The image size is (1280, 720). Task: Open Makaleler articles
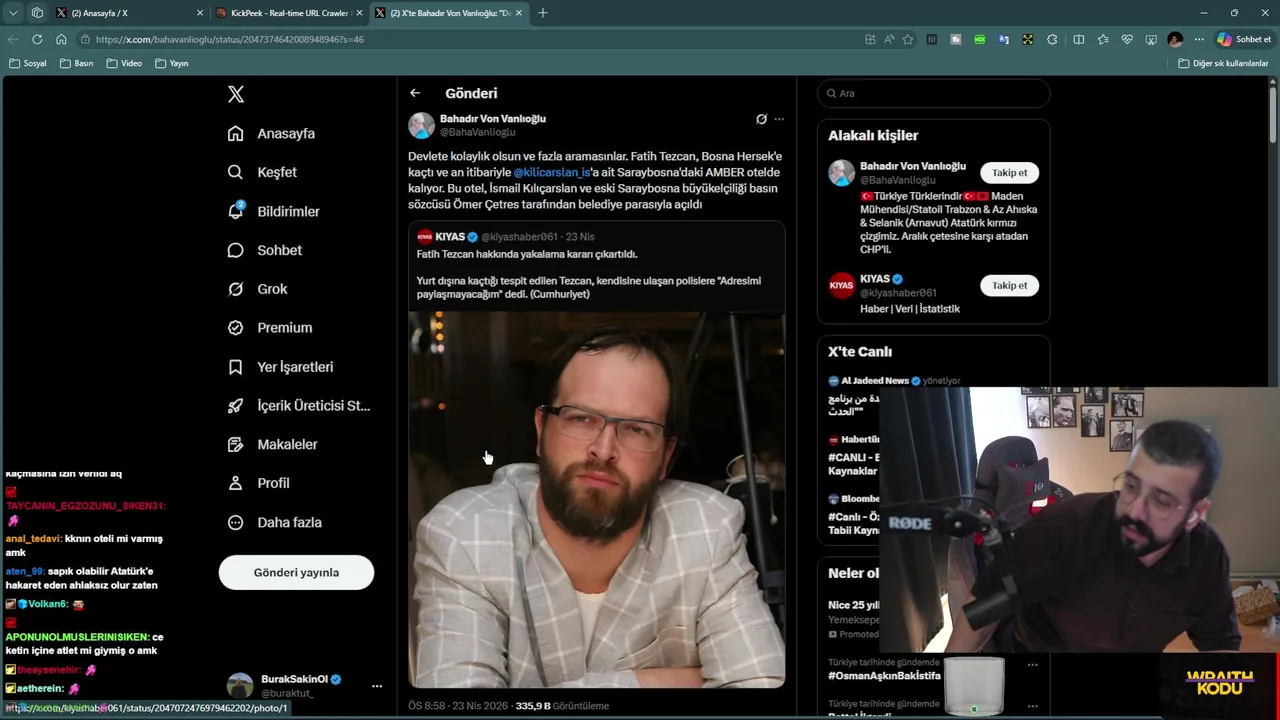[x=272, y=444]
